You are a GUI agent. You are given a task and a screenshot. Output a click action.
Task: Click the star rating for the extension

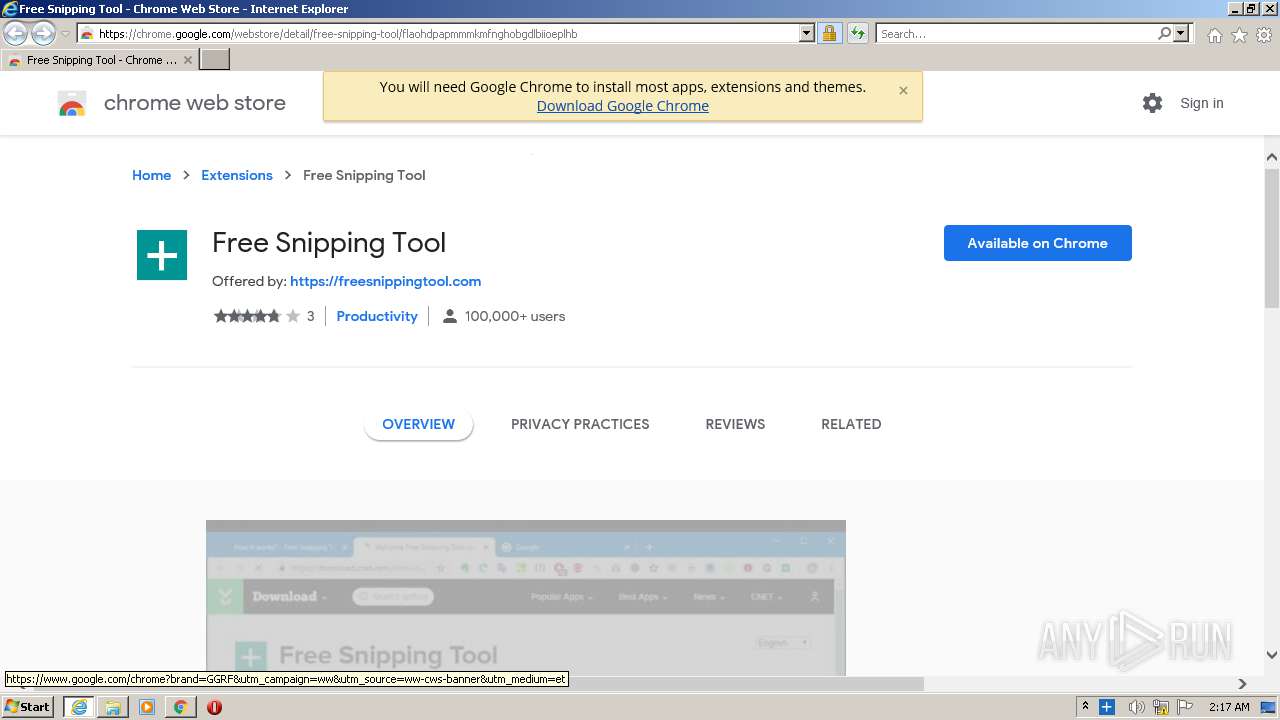pyautogui.click(x=257, y=316)
